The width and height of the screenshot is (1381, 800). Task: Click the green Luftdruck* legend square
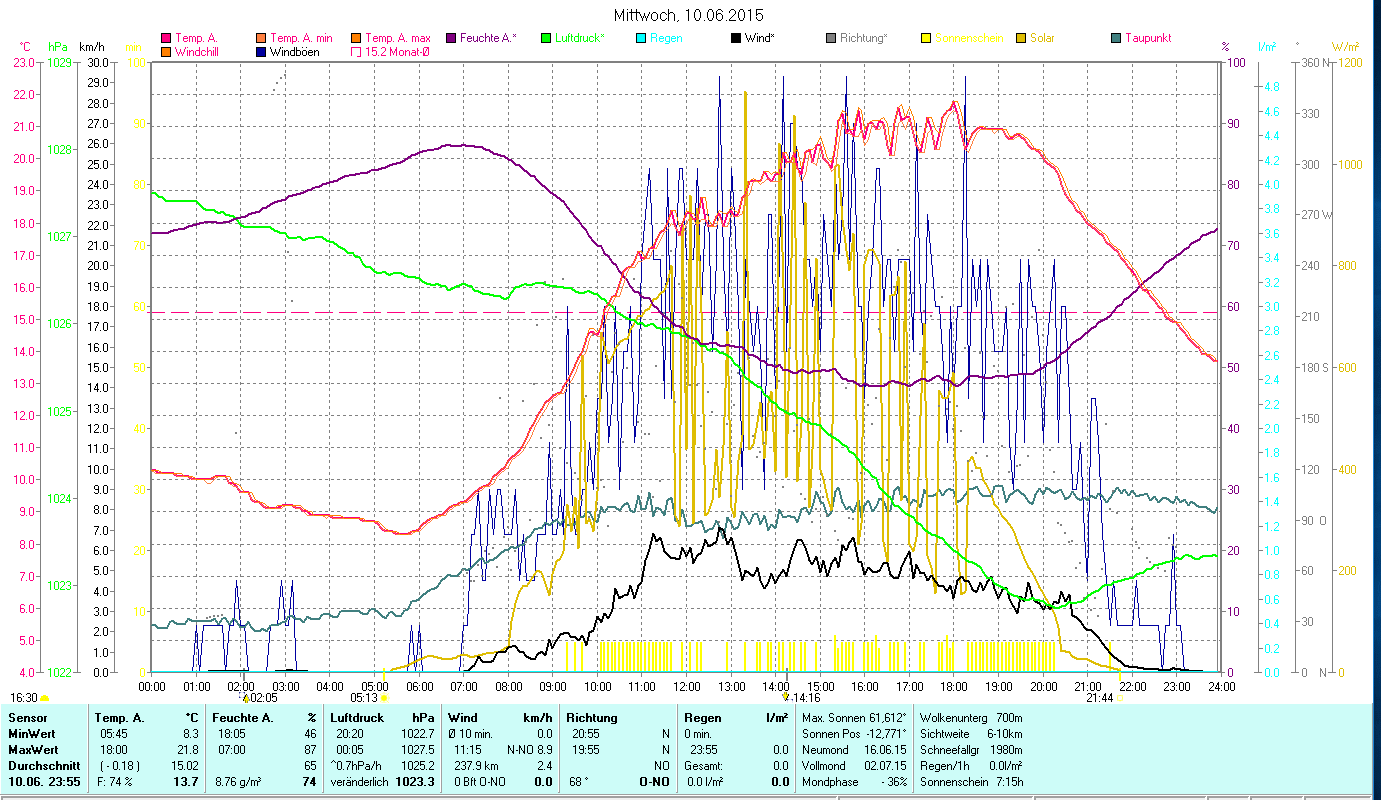point(545,38)
